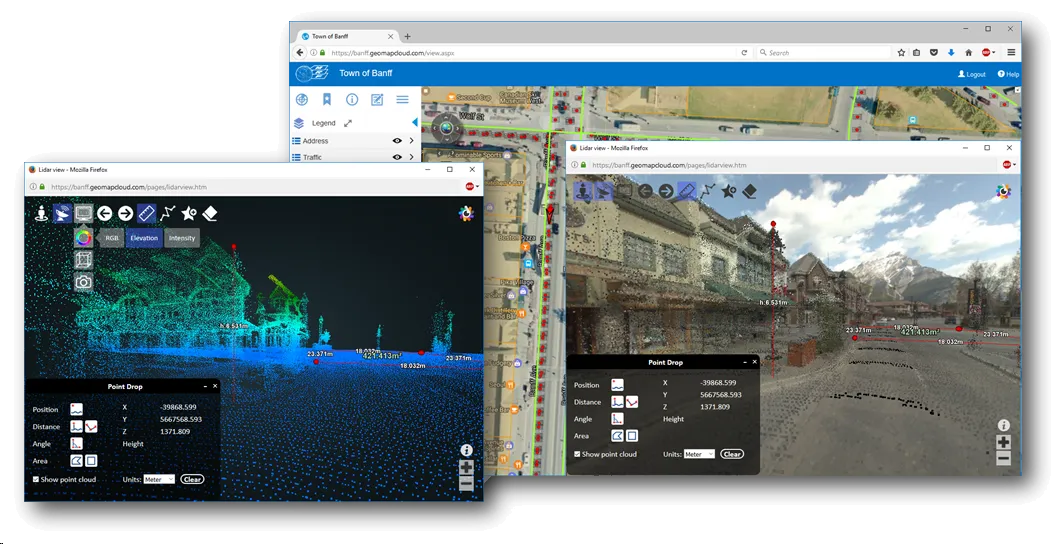Click red polyline Distance icon in left Point Drop panel
Viewport: 1061px width, 544px height.
(x=91, y=426)
